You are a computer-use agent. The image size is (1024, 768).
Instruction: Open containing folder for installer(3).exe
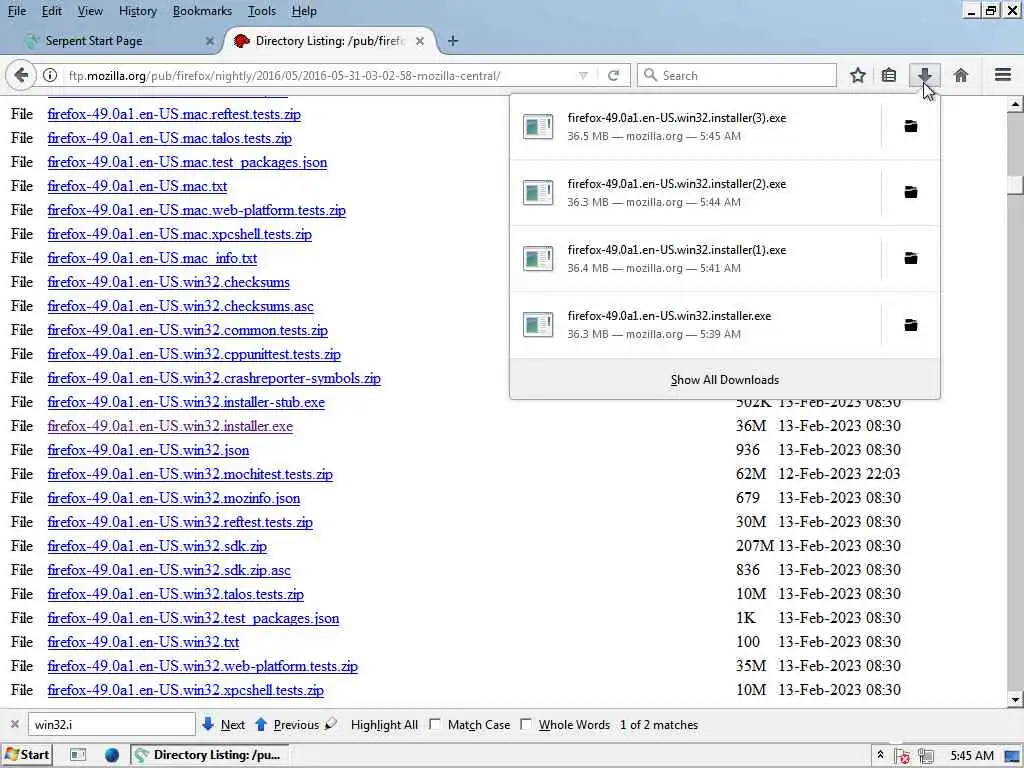point(910,126)
